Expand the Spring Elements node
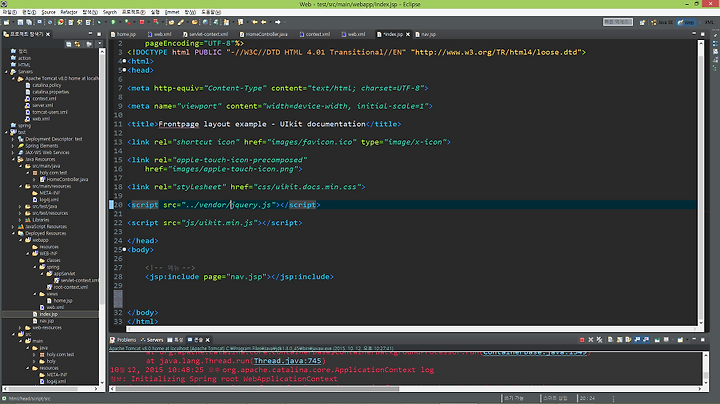Screen dimensions: 720x404 [13, 146]
